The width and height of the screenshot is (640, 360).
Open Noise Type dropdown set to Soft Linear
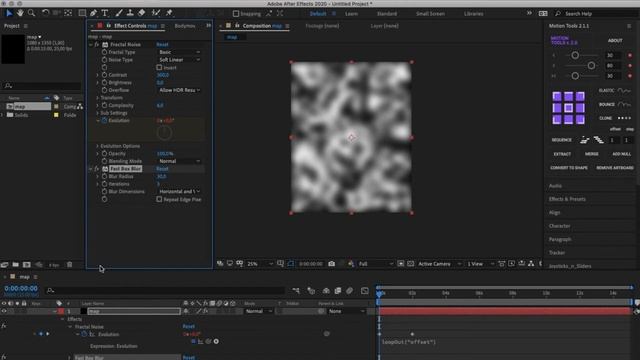click(179, 60)
